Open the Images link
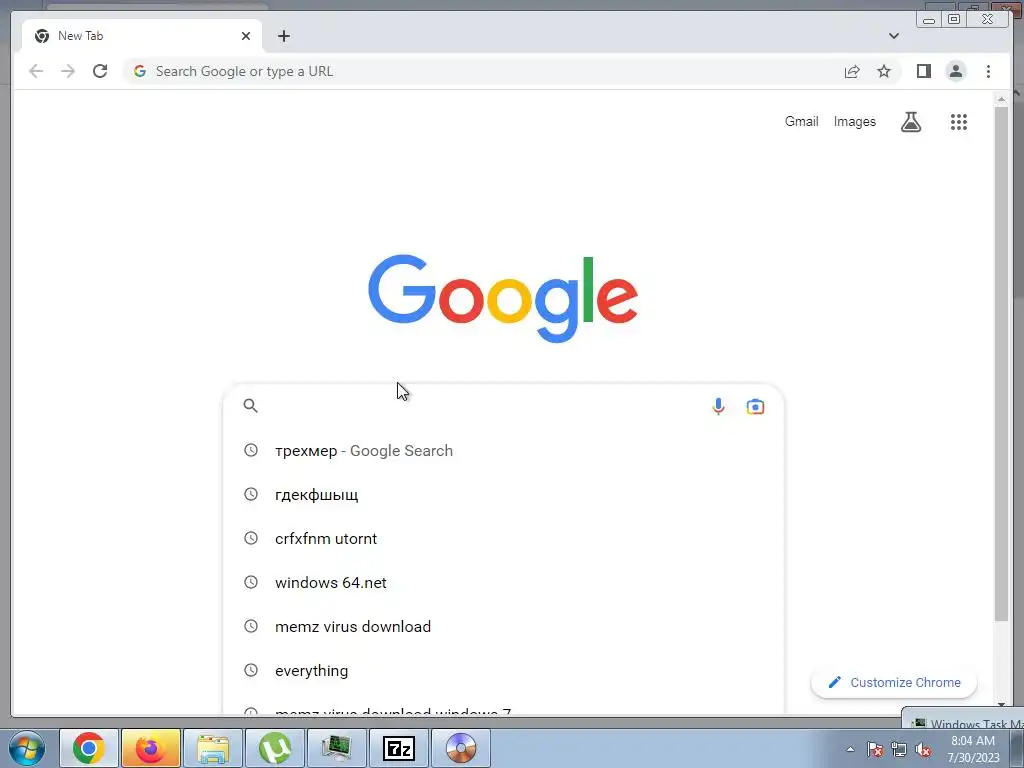Viewport: 1024px width, 768px height. 854,121
